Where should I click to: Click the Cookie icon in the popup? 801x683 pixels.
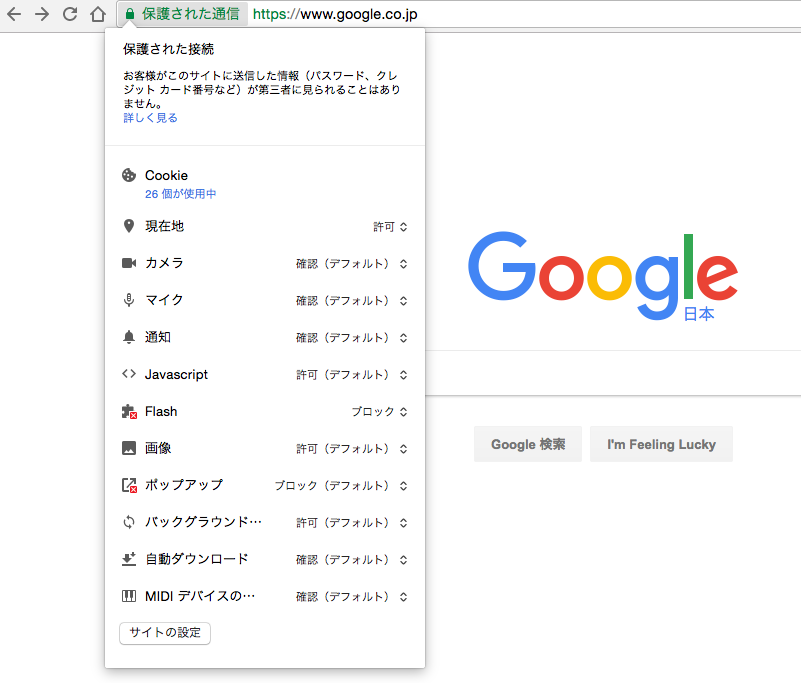(x=129, y=175)
